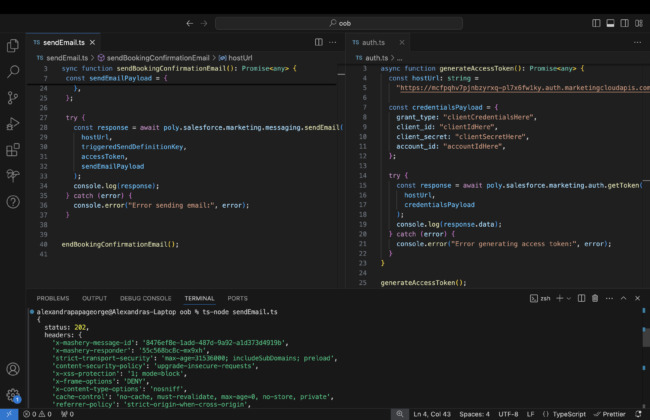Switch to the TERMINAL panel tab
650x420 pixels.
[x=199, y=299]
